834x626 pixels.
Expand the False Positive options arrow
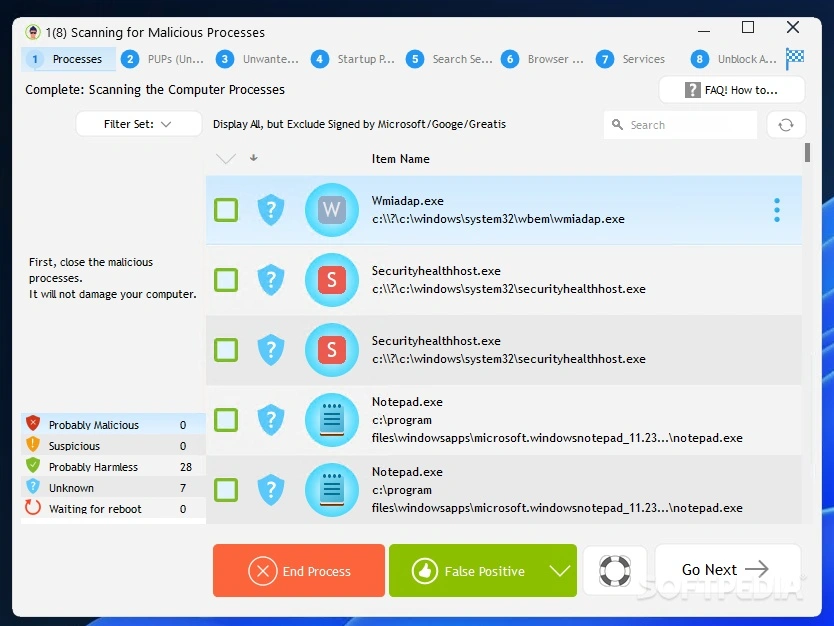pyautogui.click(x=560, y=571)
